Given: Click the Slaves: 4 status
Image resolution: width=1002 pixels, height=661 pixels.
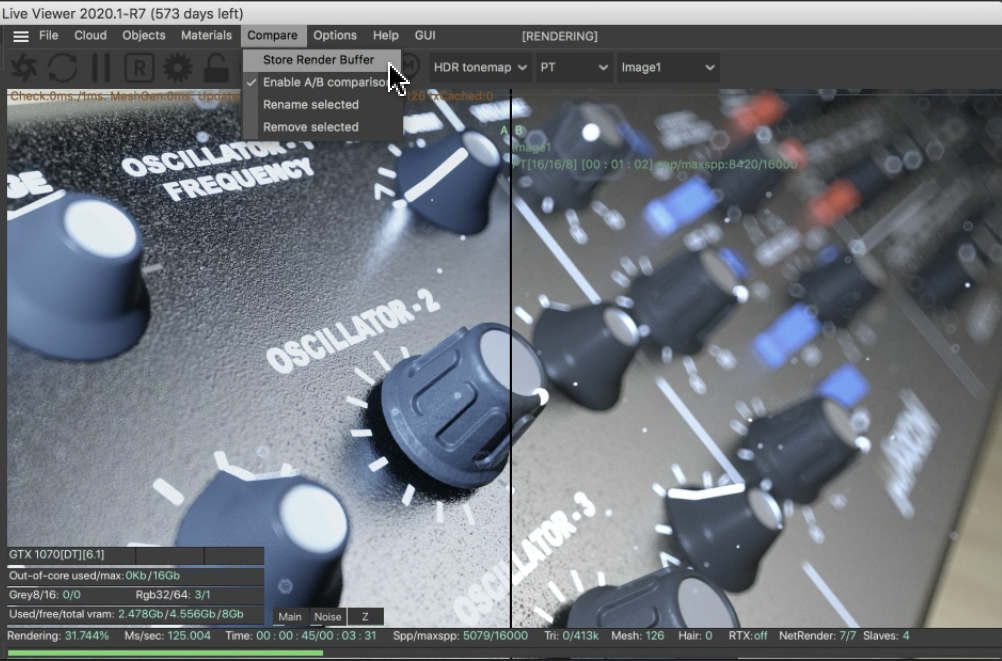Looking at the screenshot, I should click(x=886, y=636).
